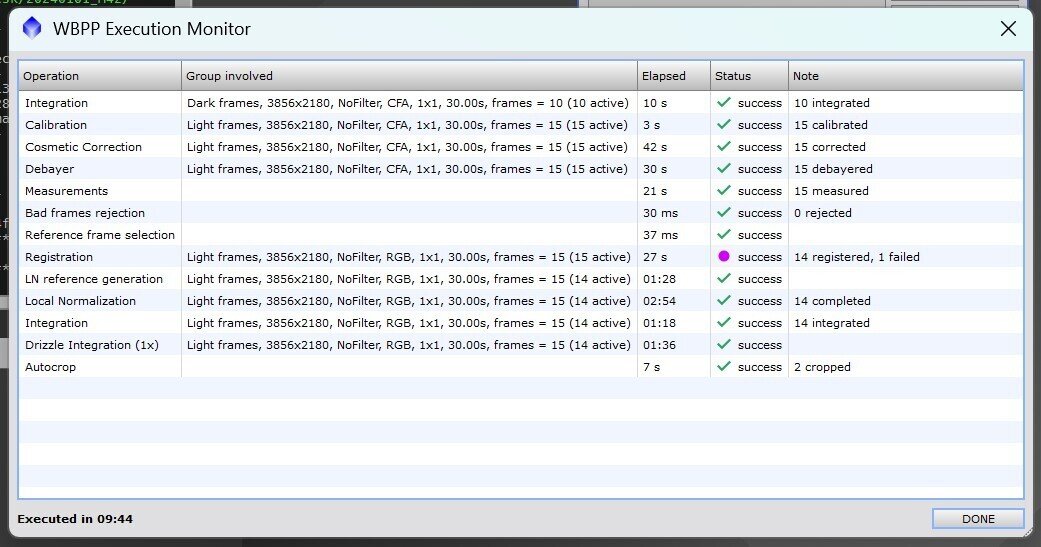Click the green checkmark in LN reference generation row
This screenshot has width=1041, height=547.
[x=724, y=278]
